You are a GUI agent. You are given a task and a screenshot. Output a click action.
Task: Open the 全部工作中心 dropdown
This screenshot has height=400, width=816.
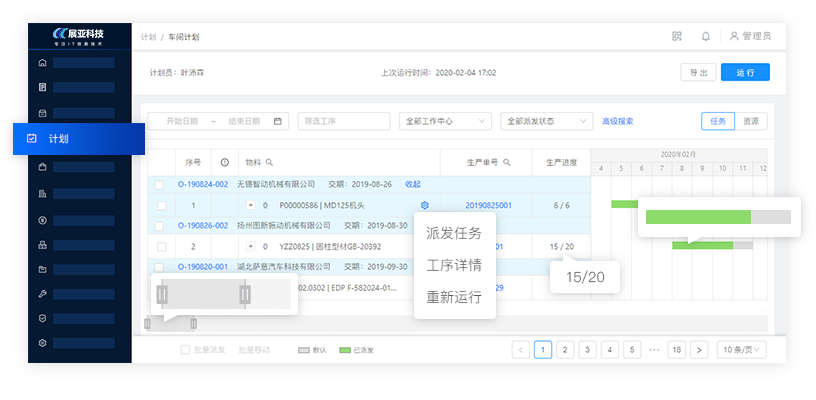coord(445,121)
